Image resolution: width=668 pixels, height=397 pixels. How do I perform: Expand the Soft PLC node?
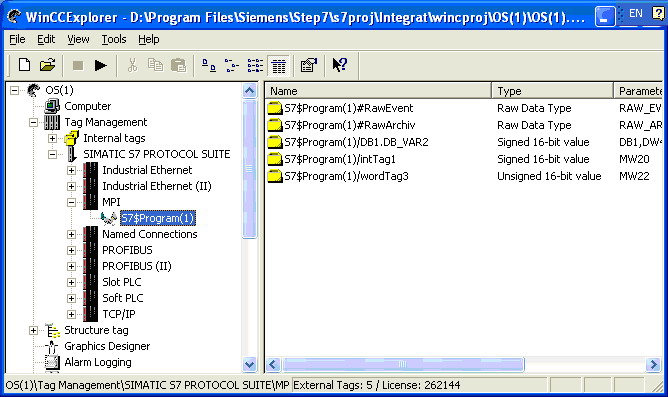pyautogui.click(x=72, y=298)
